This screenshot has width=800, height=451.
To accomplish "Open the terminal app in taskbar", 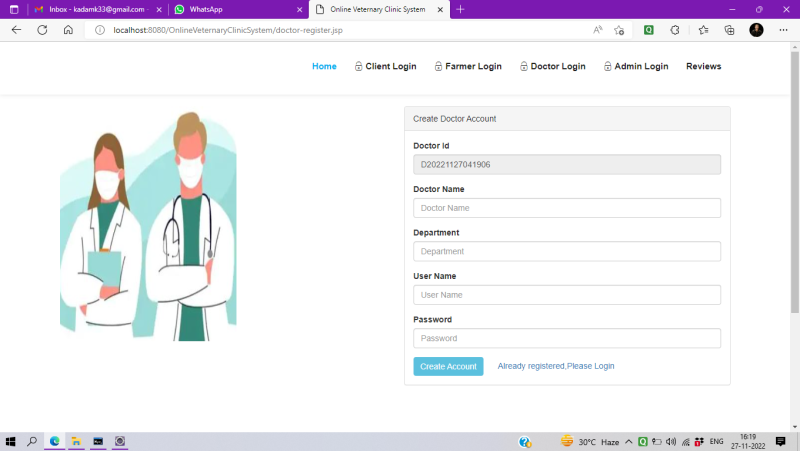I will pos(98,441).
